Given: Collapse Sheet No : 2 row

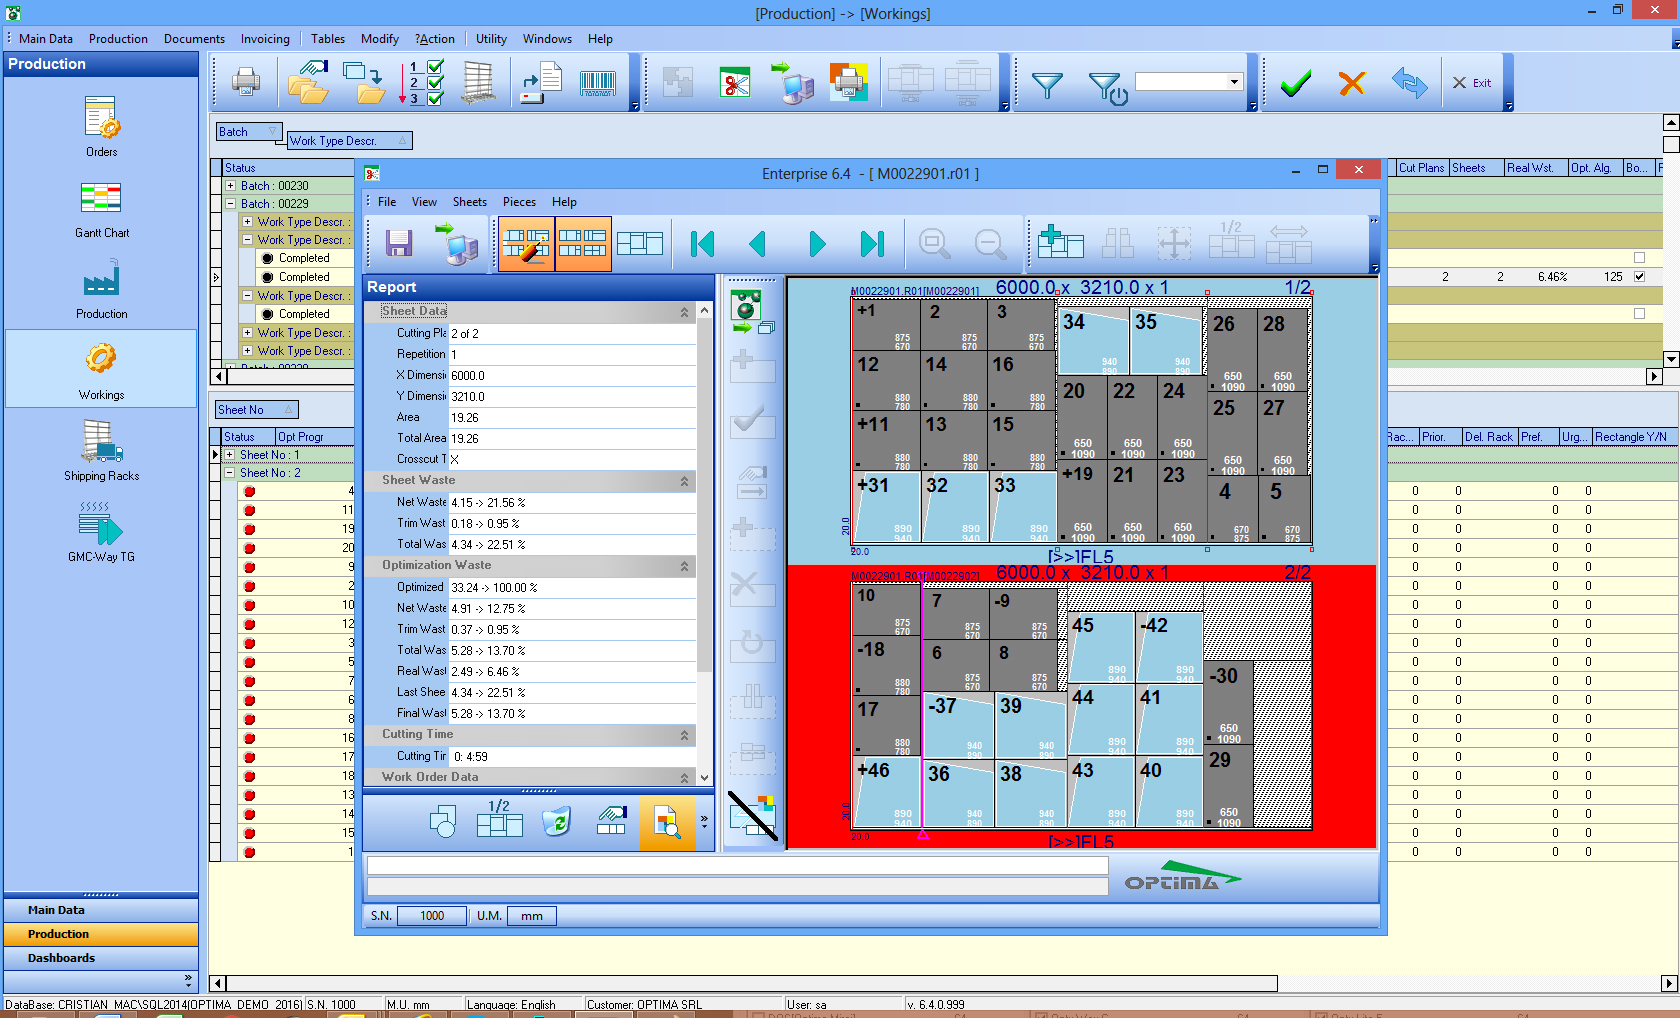Looking at the screenshot, I should (x=229, y=473).
